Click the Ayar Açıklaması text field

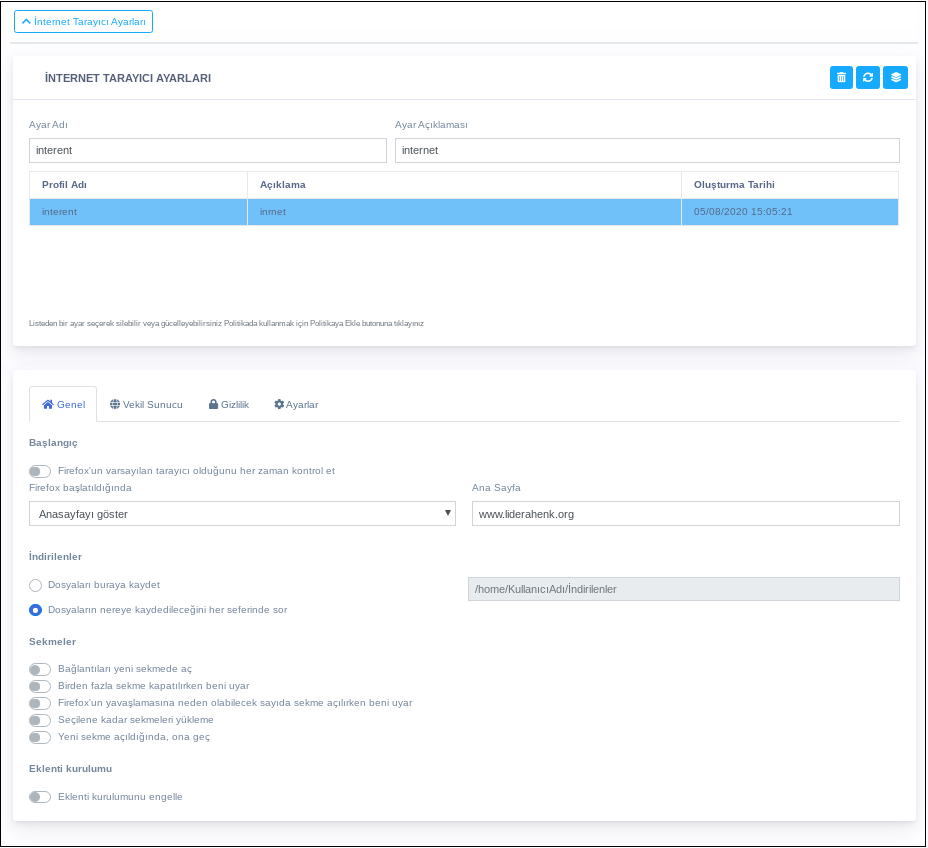click(x=647, y=150)
